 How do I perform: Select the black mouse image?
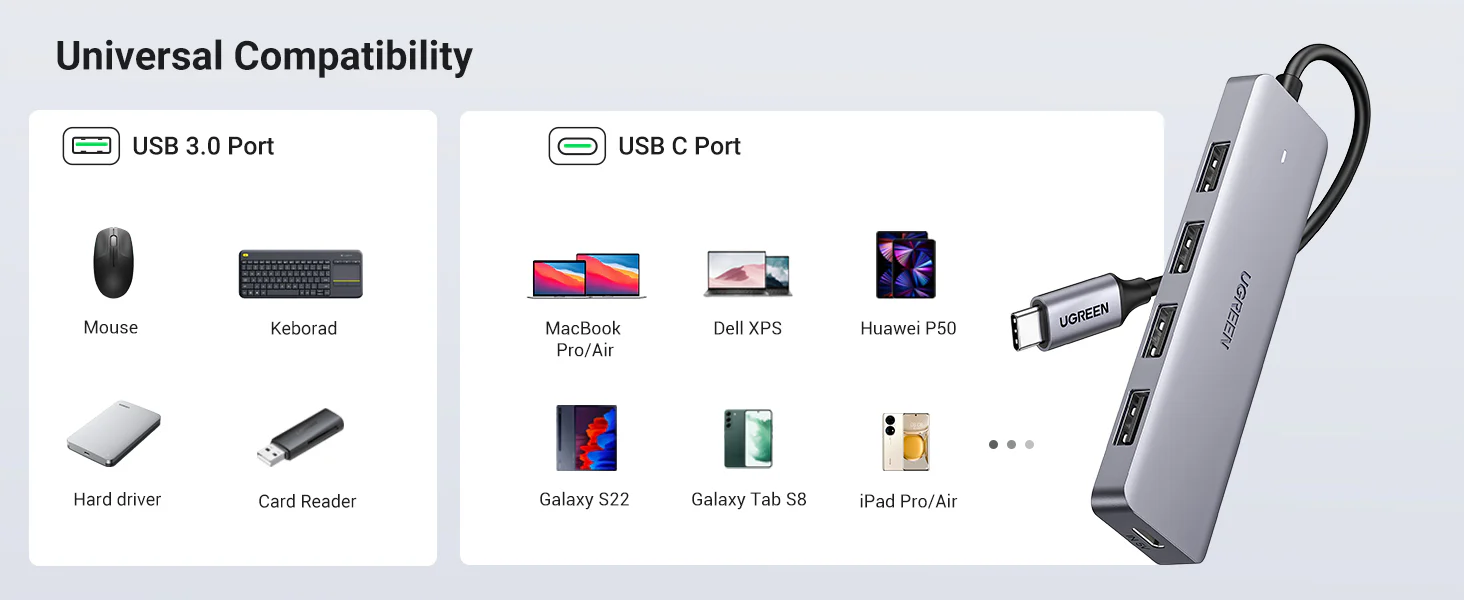[x=112, y=263]
